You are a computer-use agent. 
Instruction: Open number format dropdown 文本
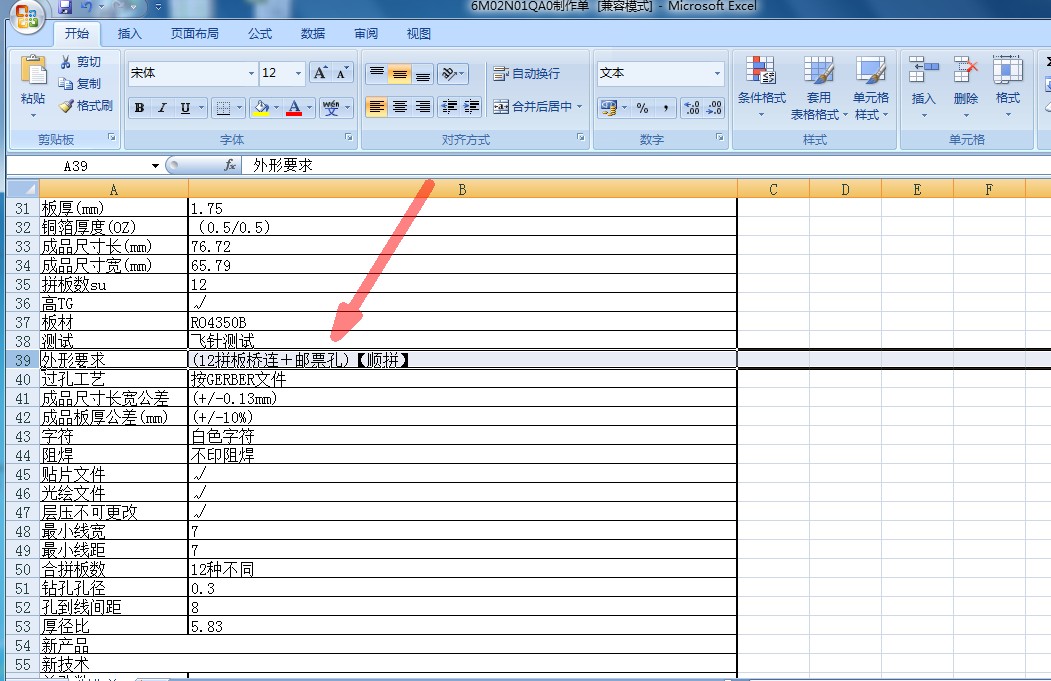coord(717,73)
